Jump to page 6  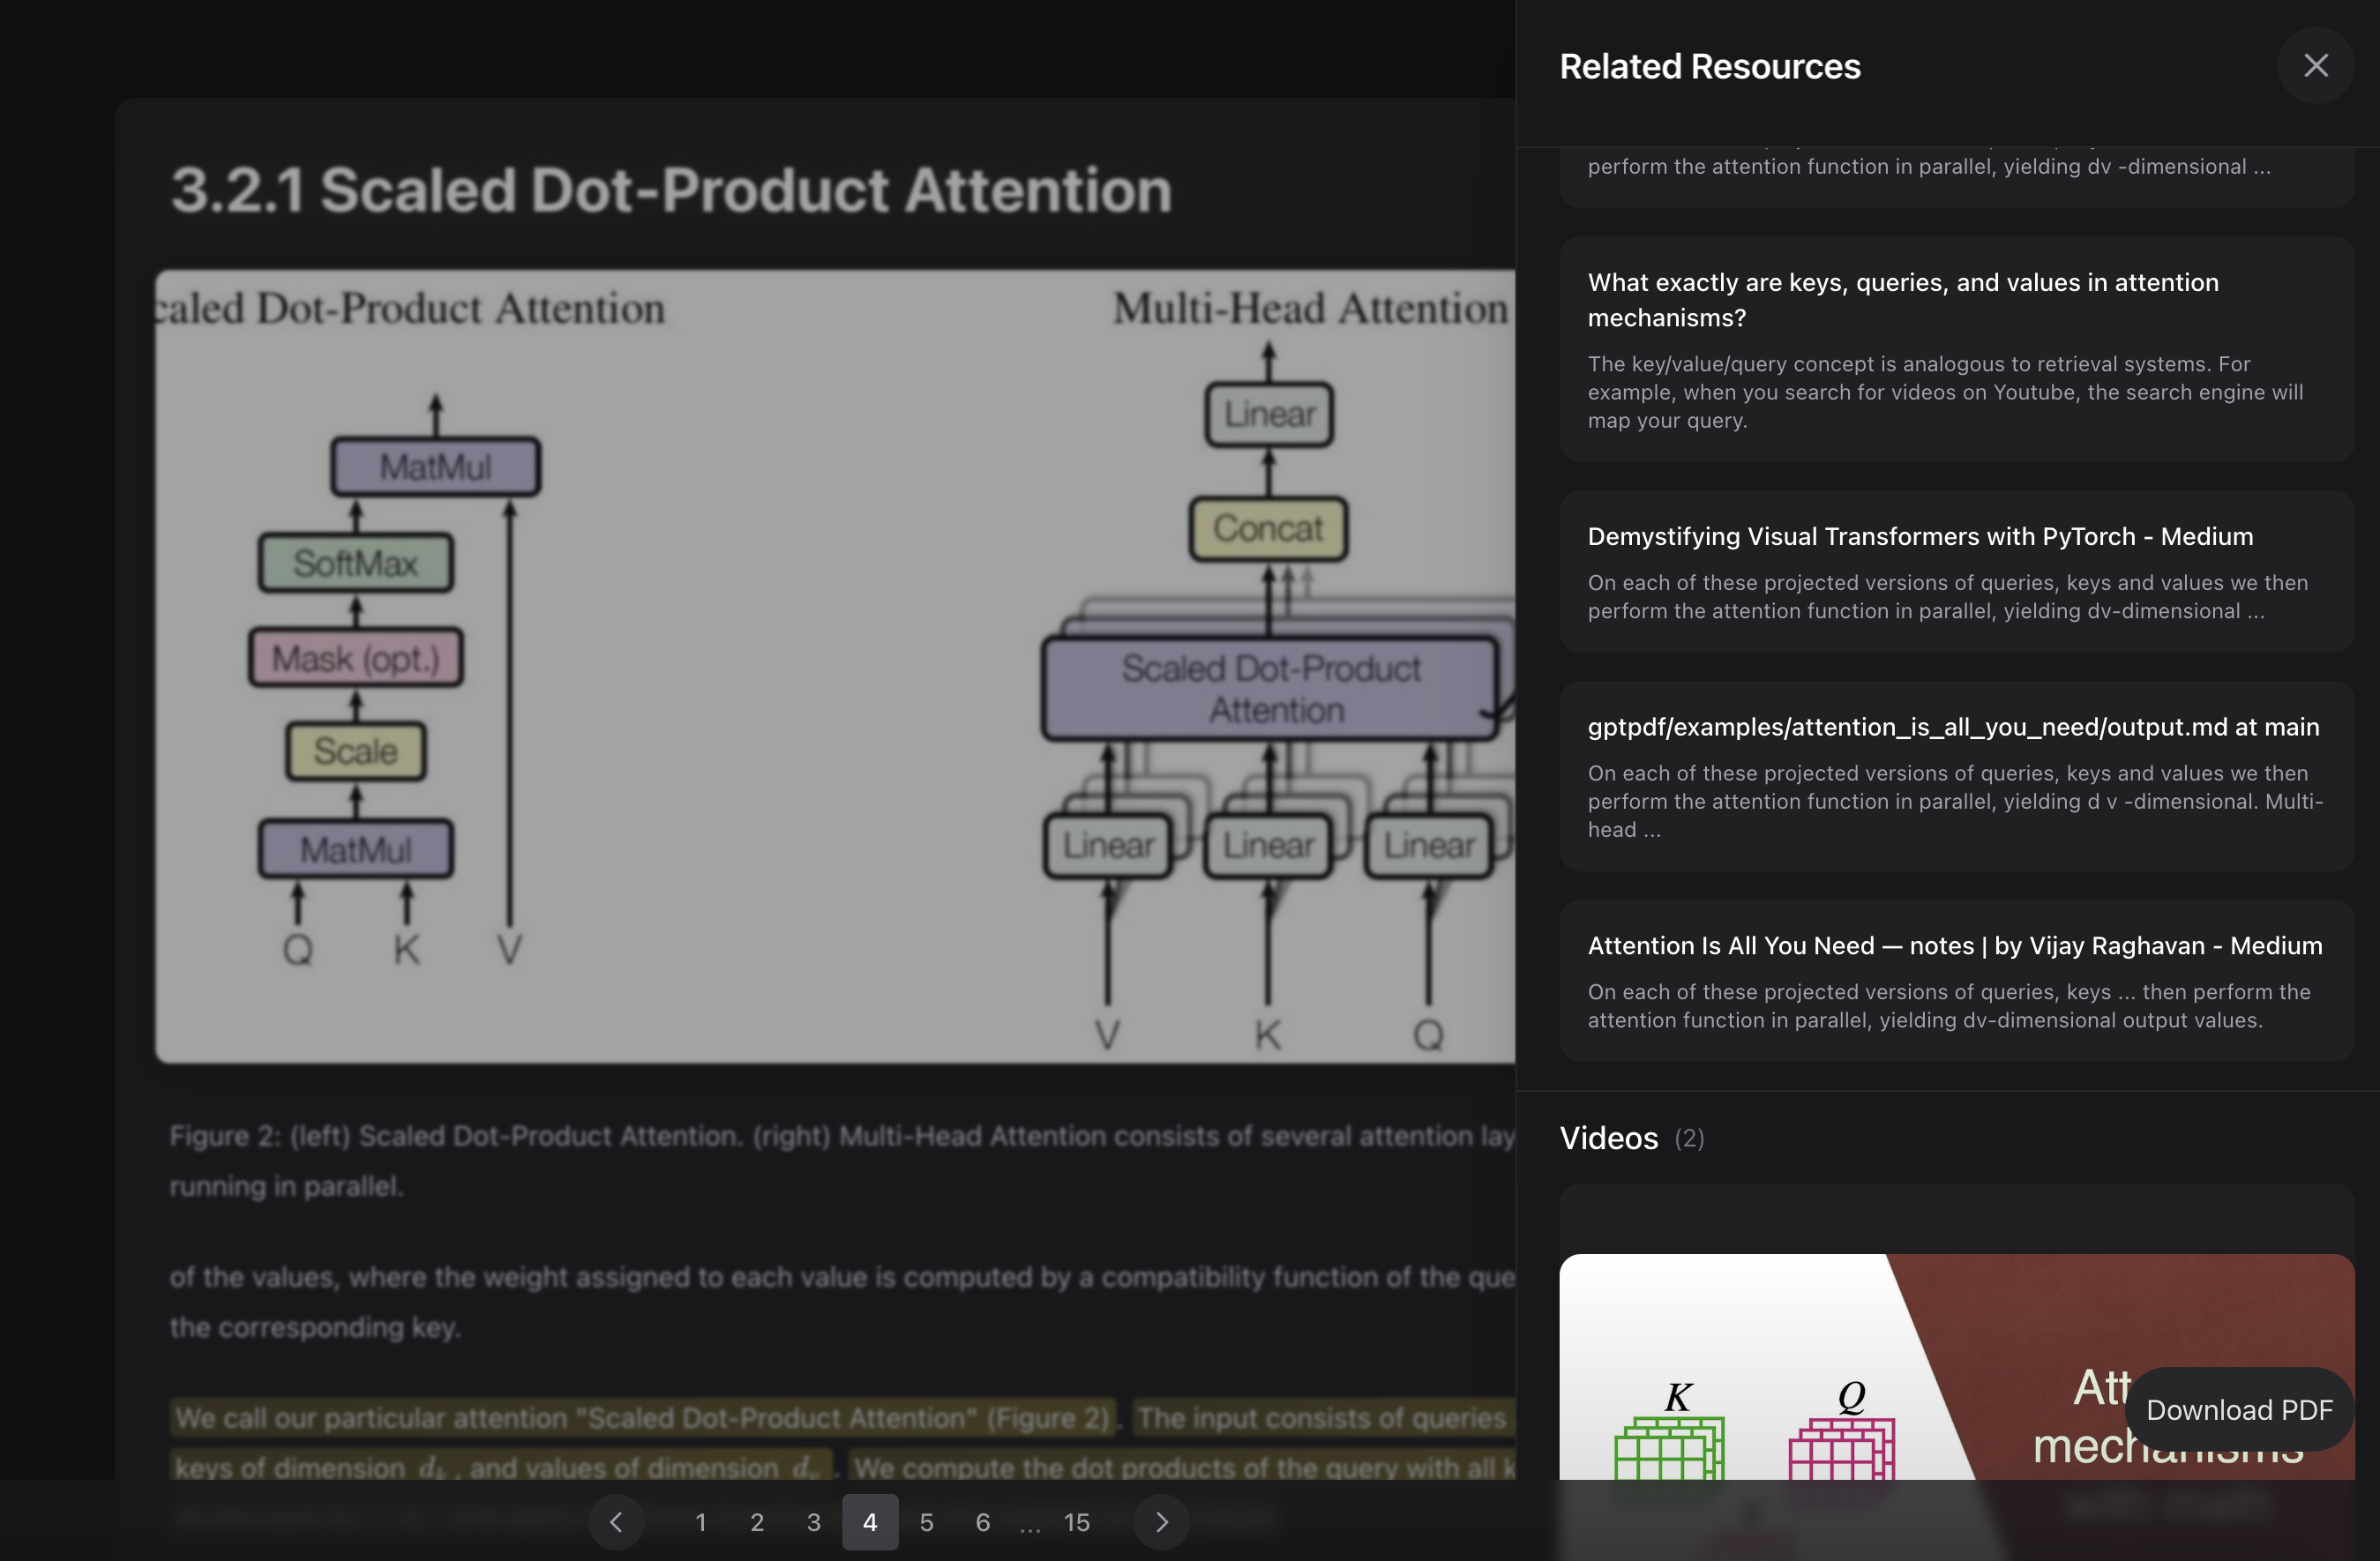pos(983,1522)
